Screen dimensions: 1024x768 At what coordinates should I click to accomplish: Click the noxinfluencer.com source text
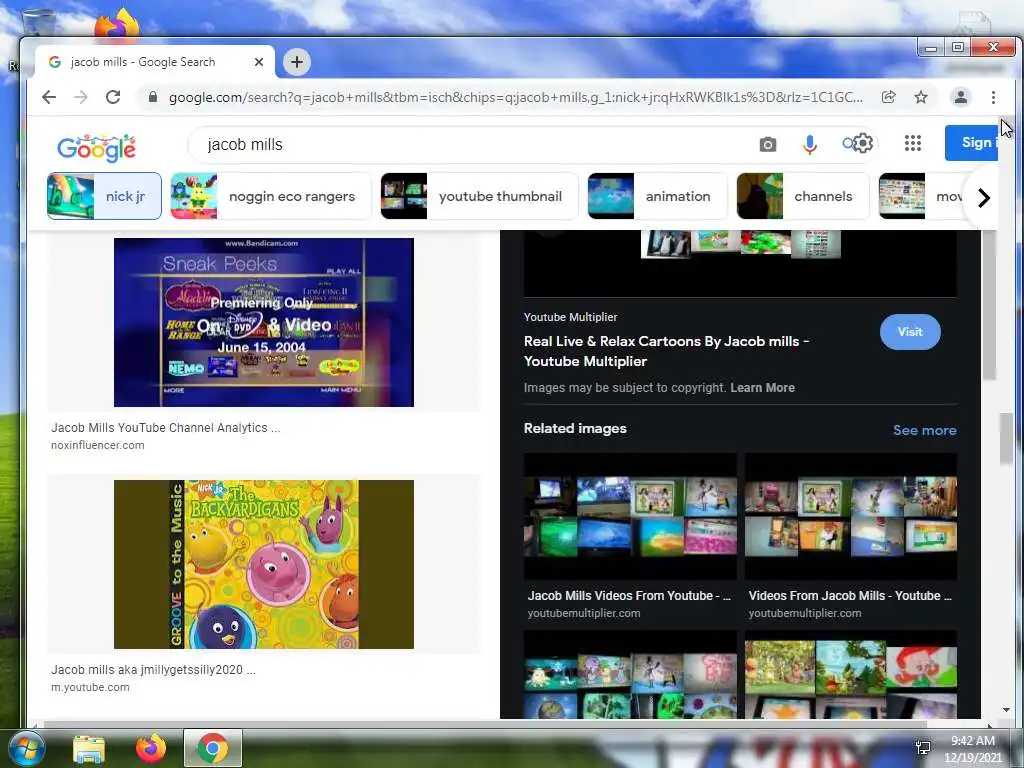[98, 445]
